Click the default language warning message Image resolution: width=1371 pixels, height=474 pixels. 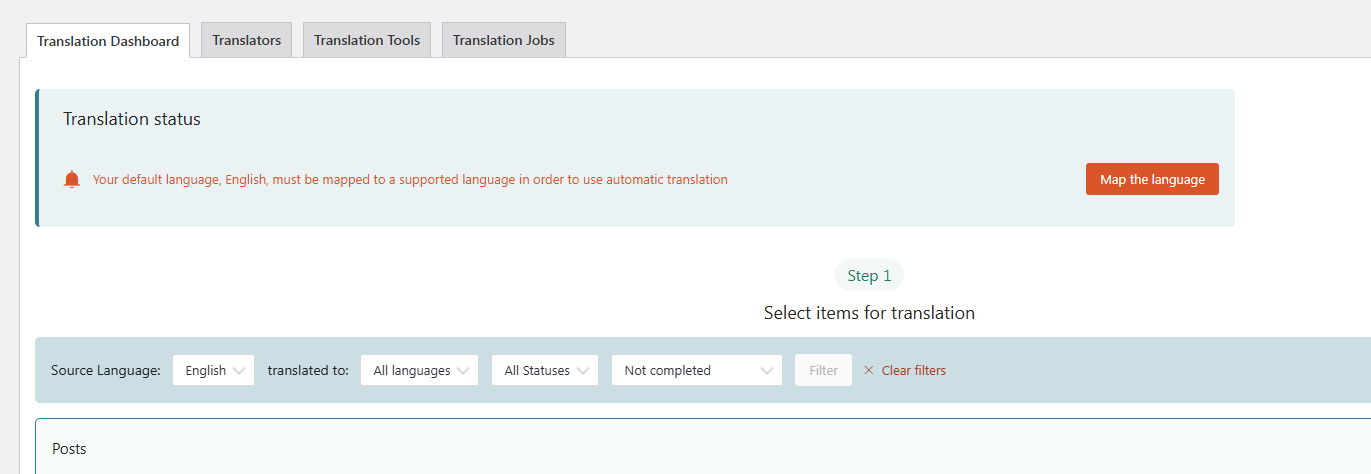pyautogui.click(x=410, y=180)
